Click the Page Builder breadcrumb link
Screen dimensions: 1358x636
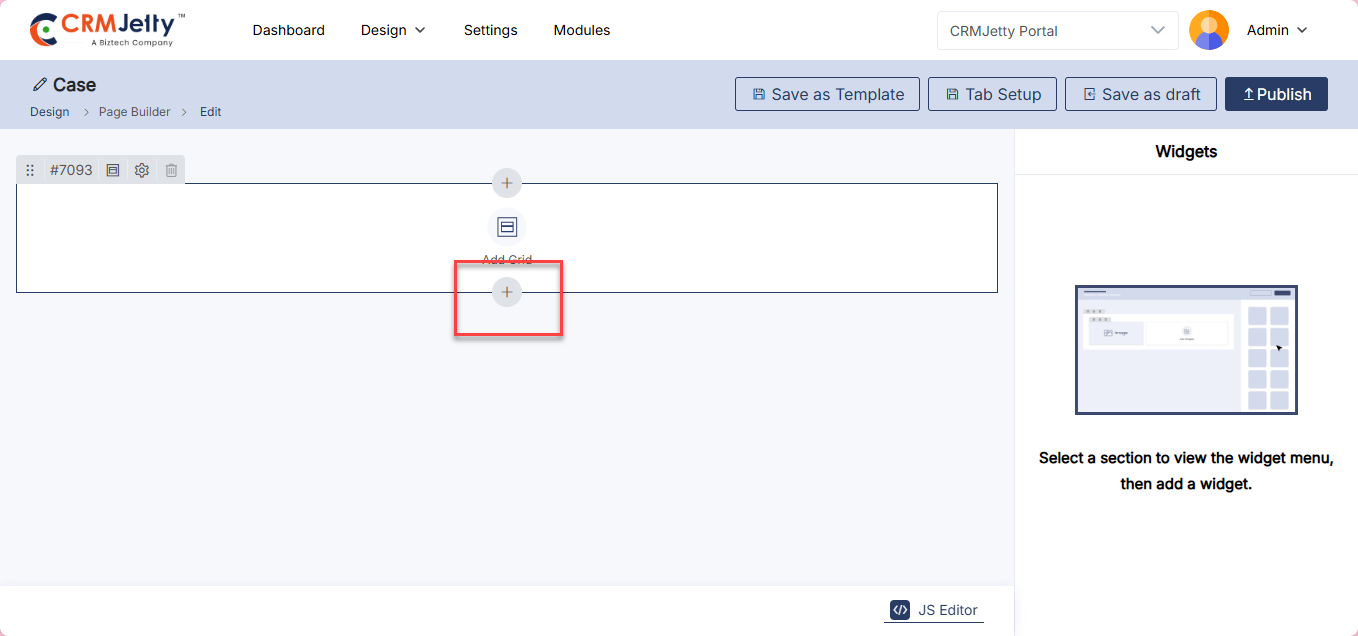click(134, 112)
